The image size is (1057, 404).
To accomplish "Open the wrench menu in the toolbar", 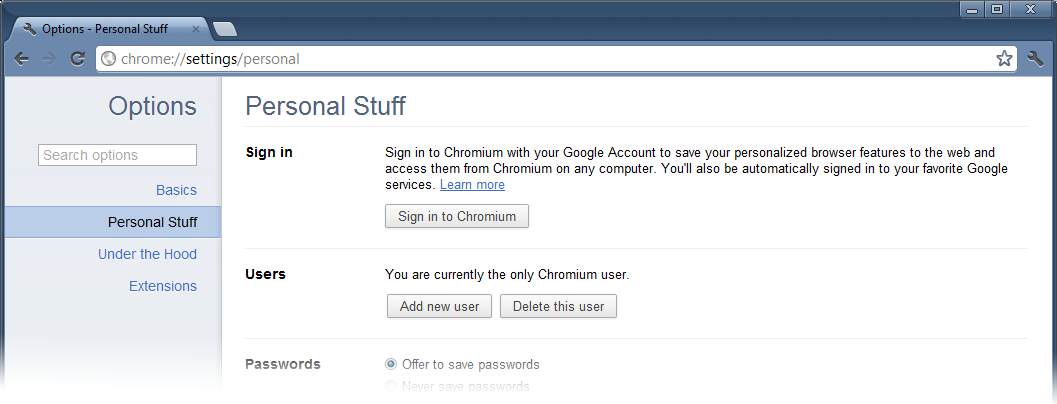I will point(1035,59).
